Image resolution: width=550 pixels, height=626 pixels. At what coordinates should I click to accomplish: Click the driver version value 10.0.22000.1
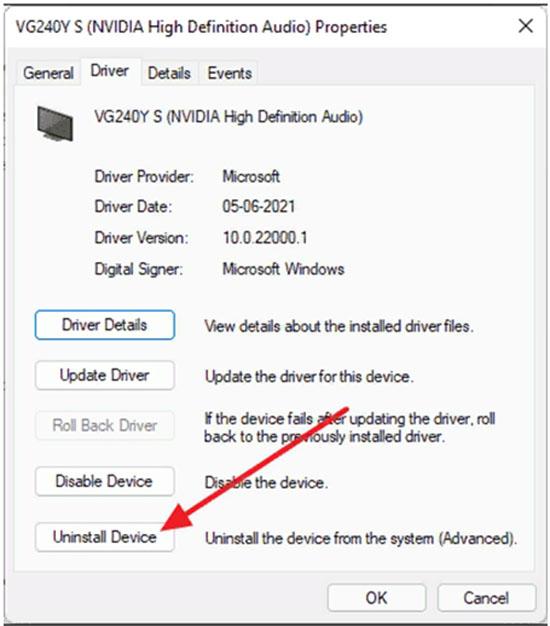[x=265, y=238]
